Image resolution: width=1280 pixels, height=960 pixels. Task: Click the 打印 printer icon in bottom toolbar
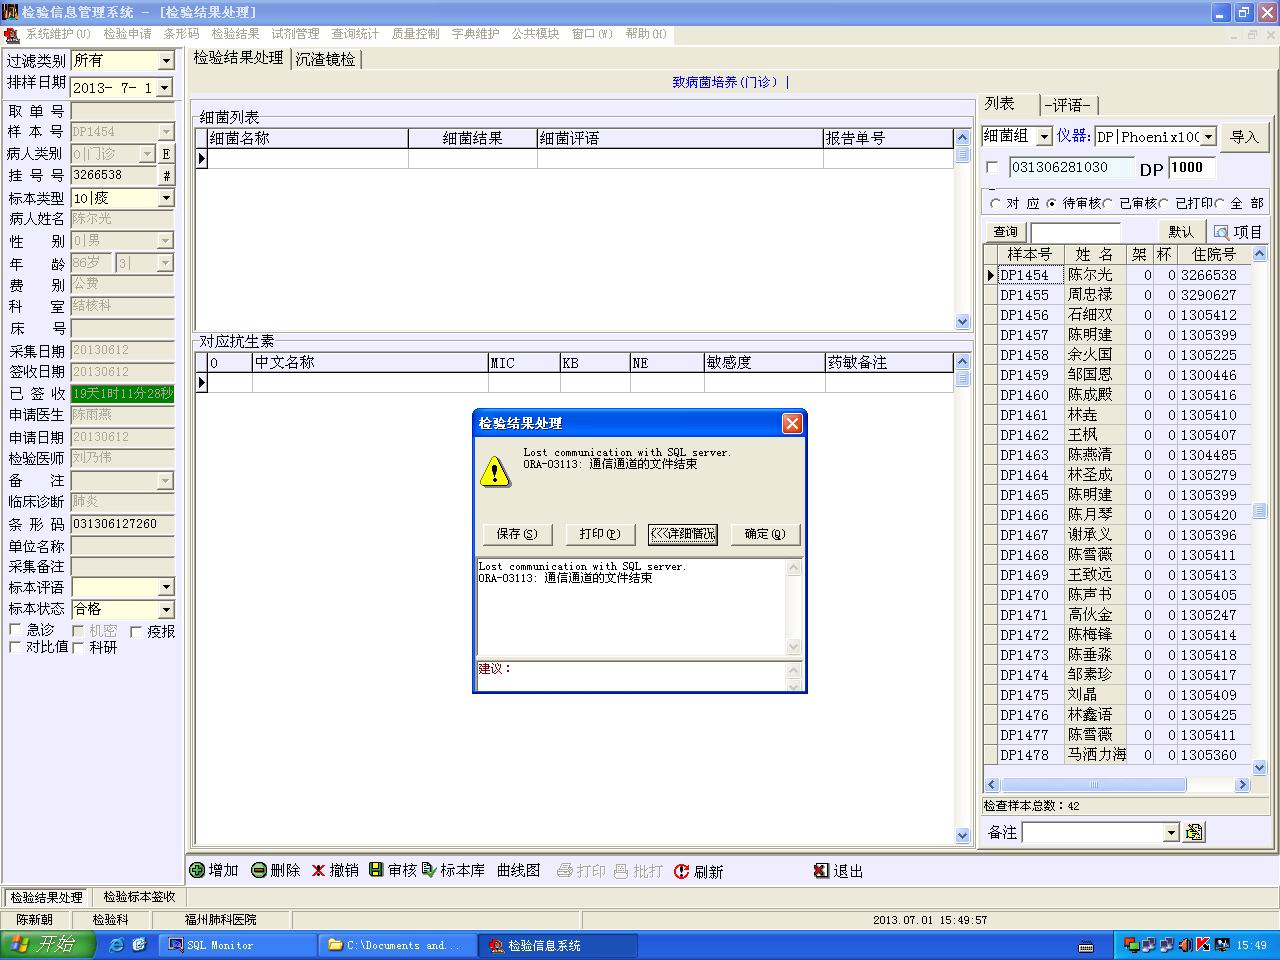[564, 871]
